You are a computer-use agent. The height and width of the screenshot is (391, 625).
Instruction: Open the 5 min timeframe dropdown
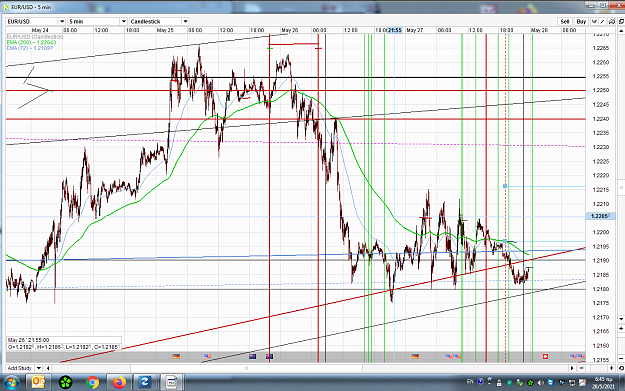tap(123, 22)
